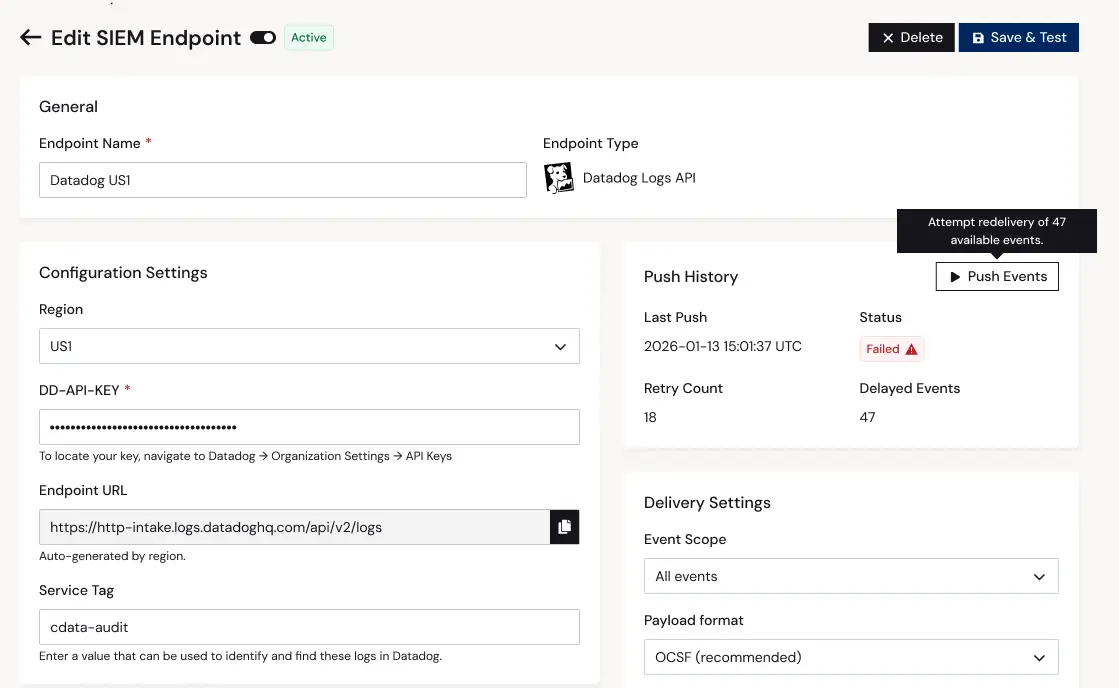The height and width of the screenshot is (688, 1119).
Task: Click the Configuration Settings heading
Action: [x=123, y=273]
